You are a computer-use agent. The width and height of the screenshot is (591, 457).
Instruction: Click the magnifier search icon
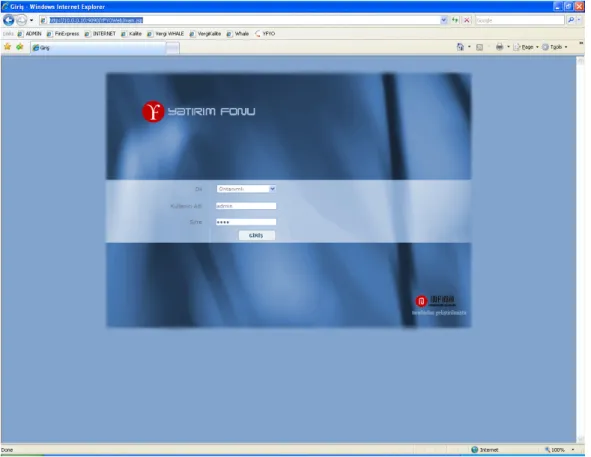tap(571, 20)
